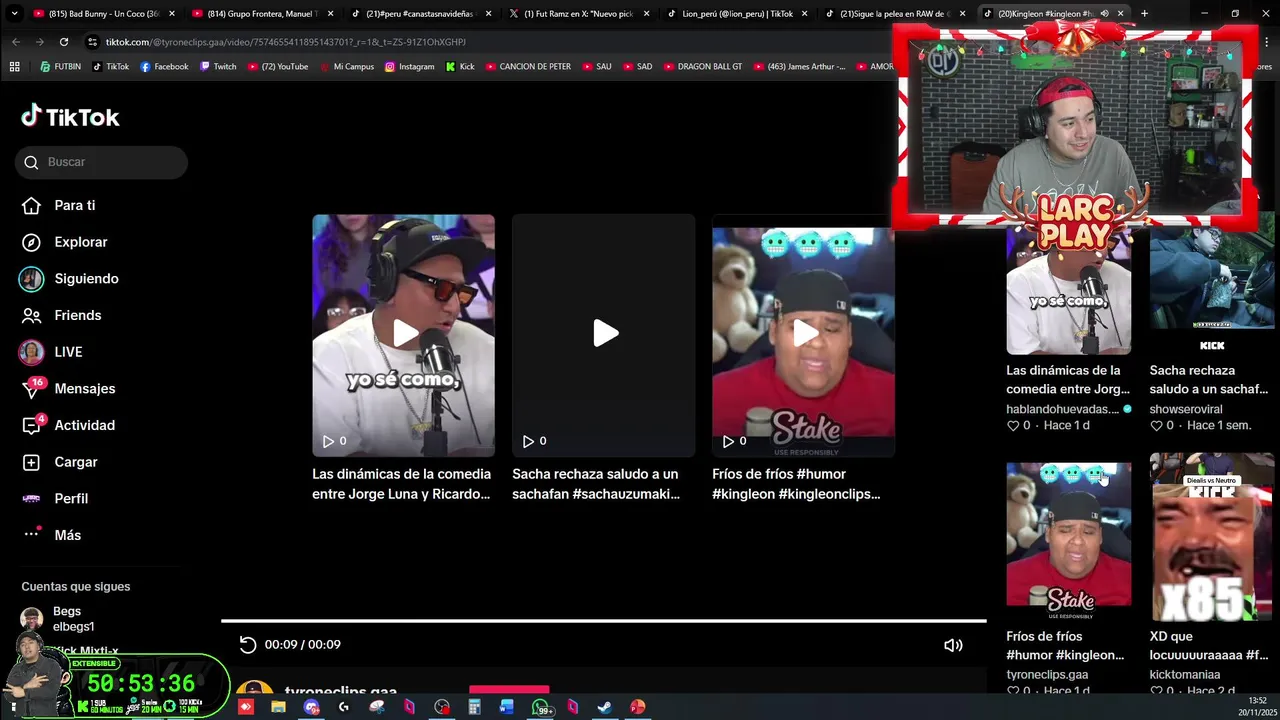Open Mensajes inbox

[x=68, y=389]
